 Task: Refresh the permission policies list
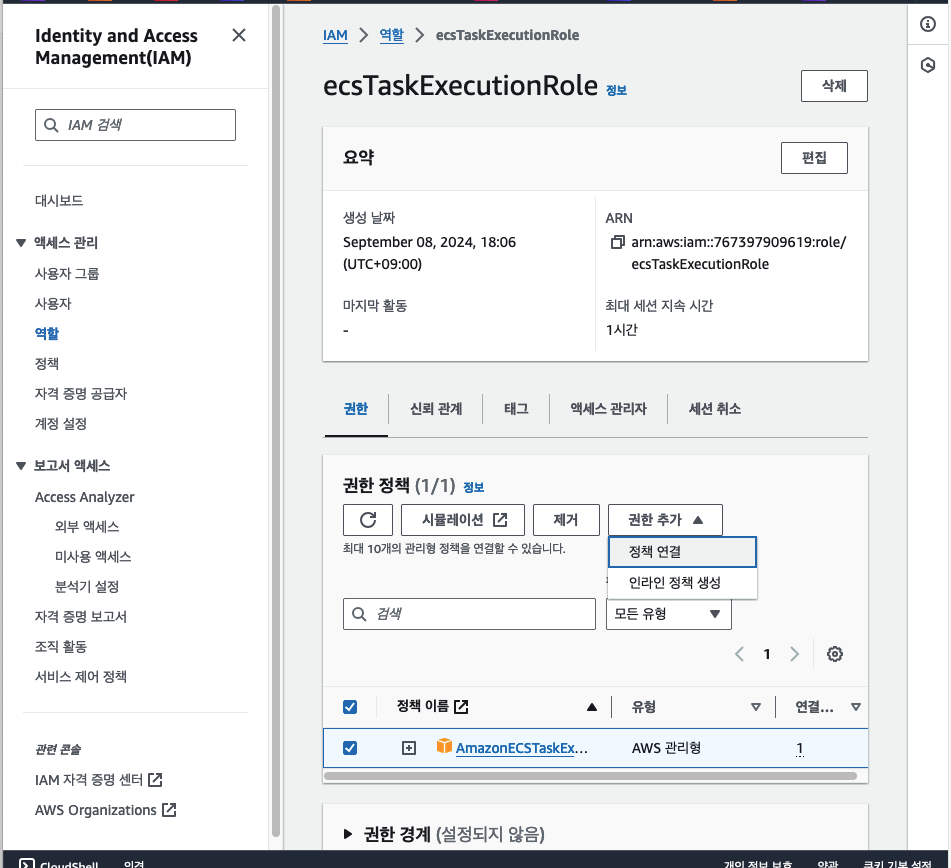click(368, 520)
